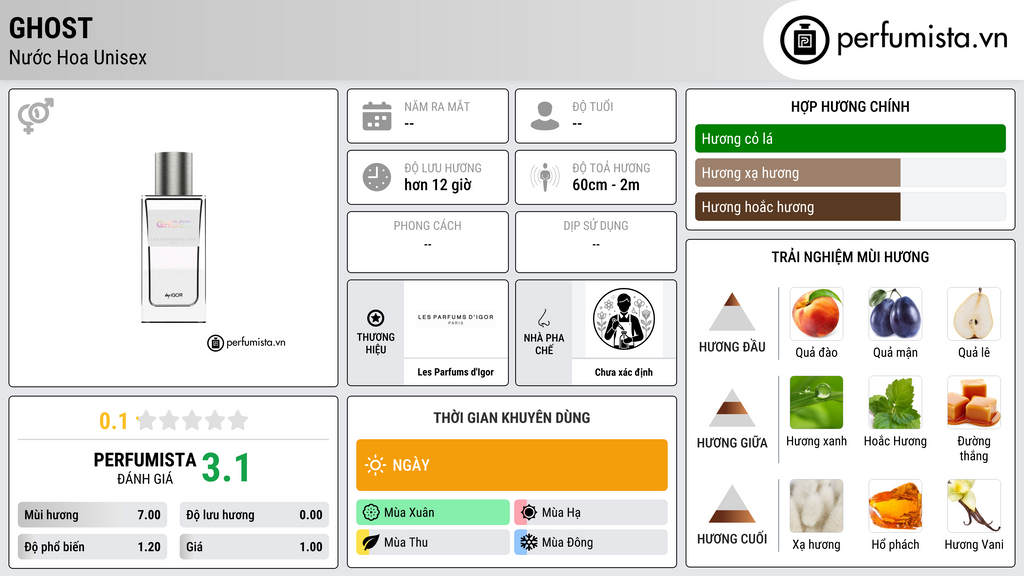Click the green 3.1 Perfumista rating
This screenshot has width=1024, height=576.
click(x=225, y=468)
